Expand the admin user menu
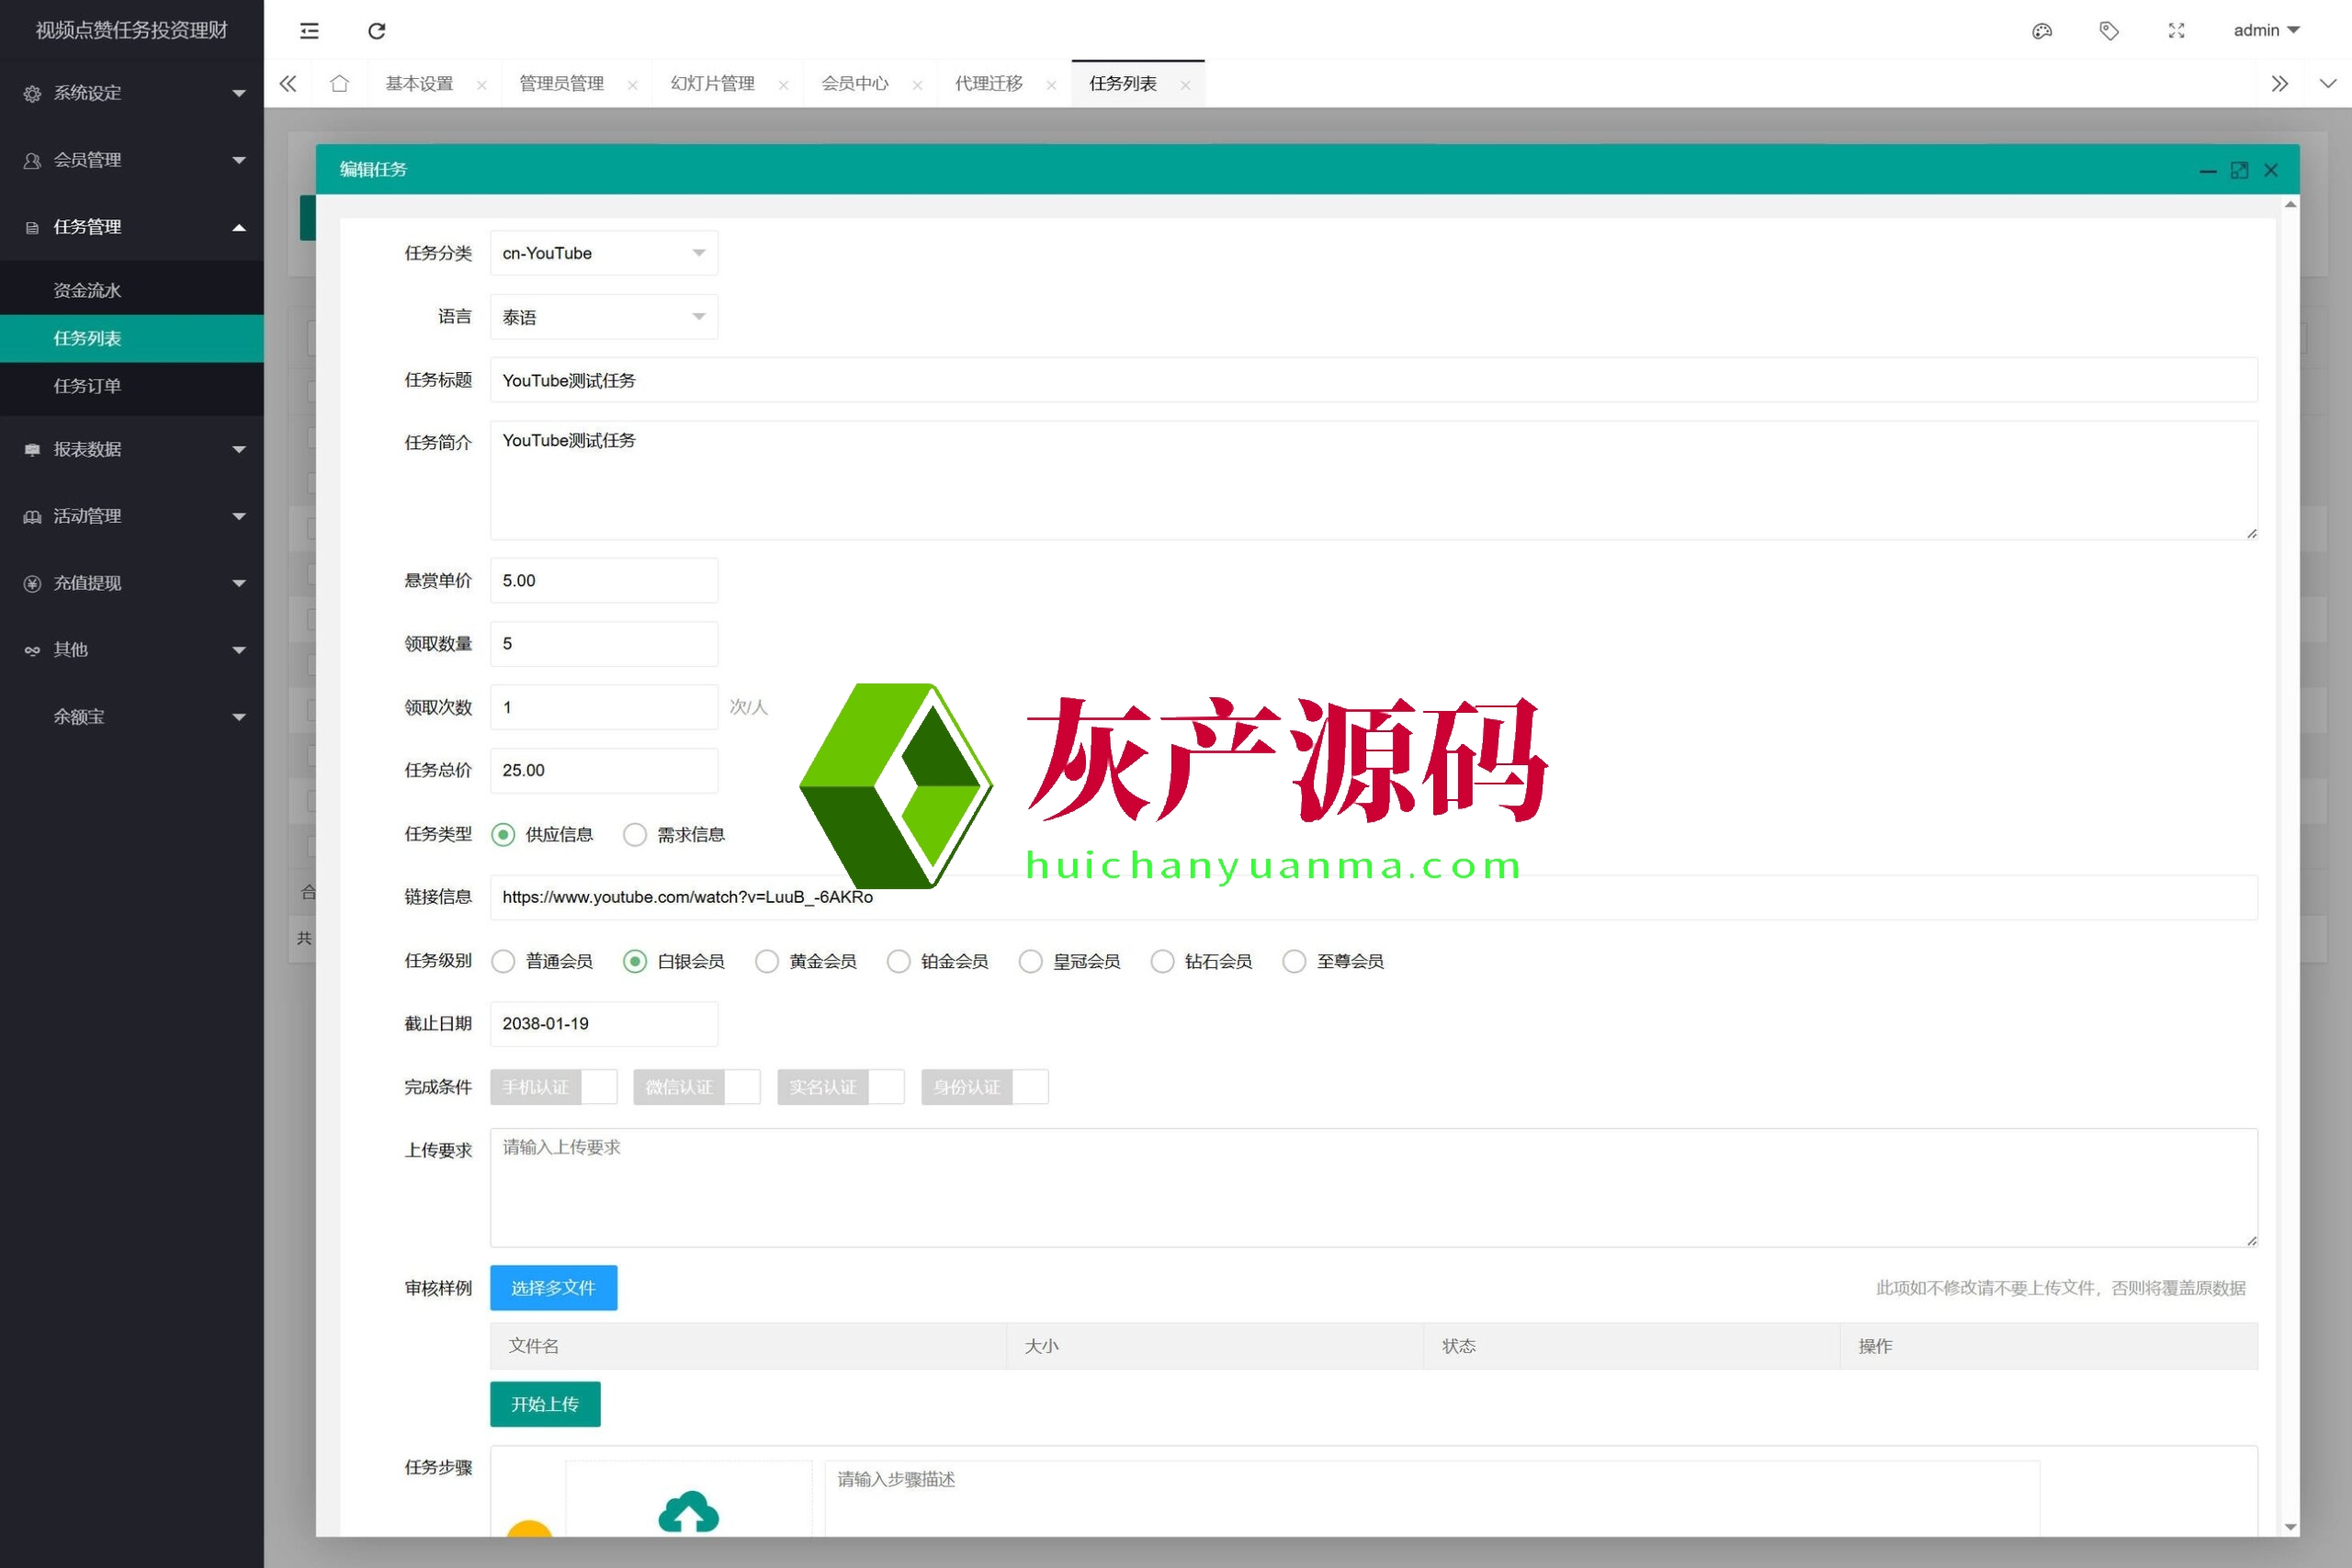This screenshot has height=1568, width=2352. tap(2265, 31)
